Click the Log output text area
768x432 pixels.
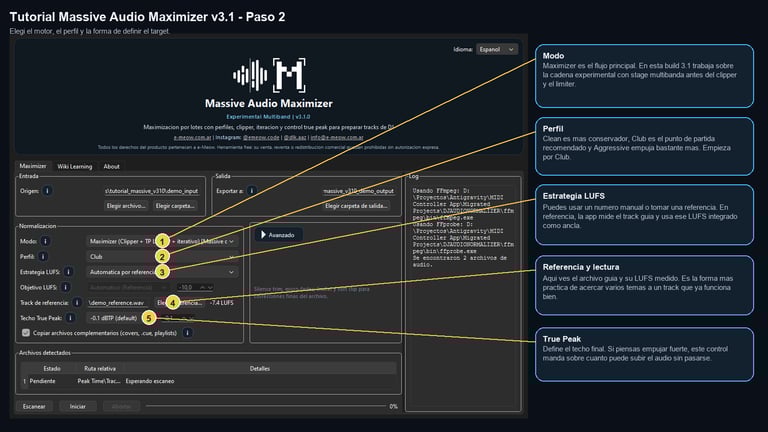point(463,294)
